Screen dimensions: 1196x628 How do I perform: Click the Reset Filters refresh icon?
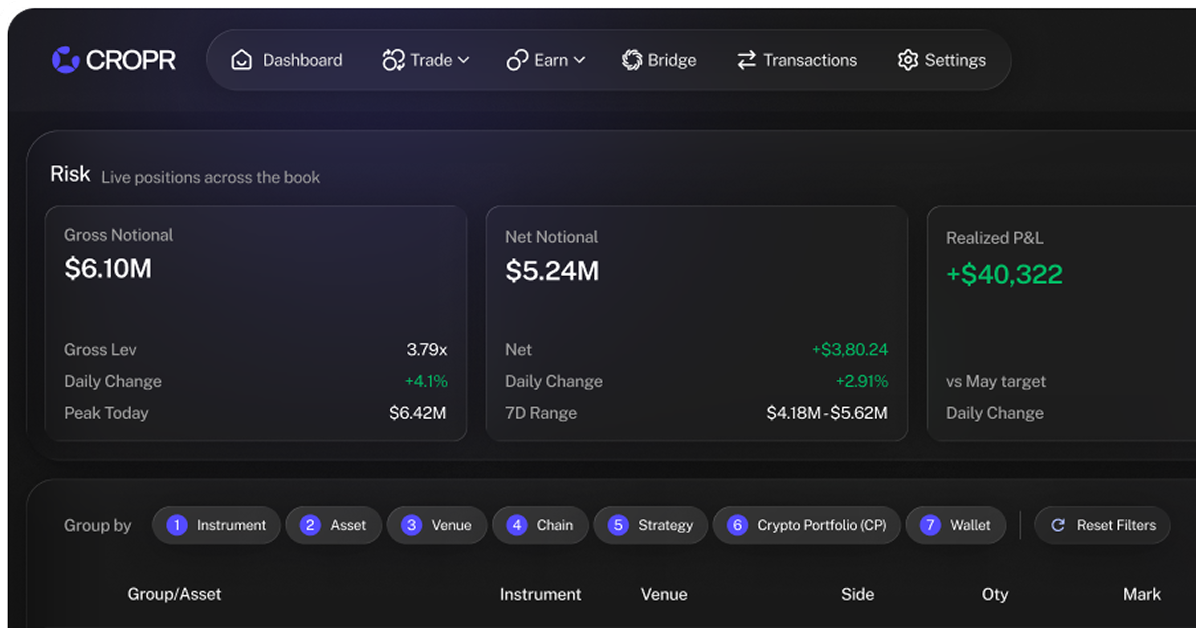[x=1058, y=525]
